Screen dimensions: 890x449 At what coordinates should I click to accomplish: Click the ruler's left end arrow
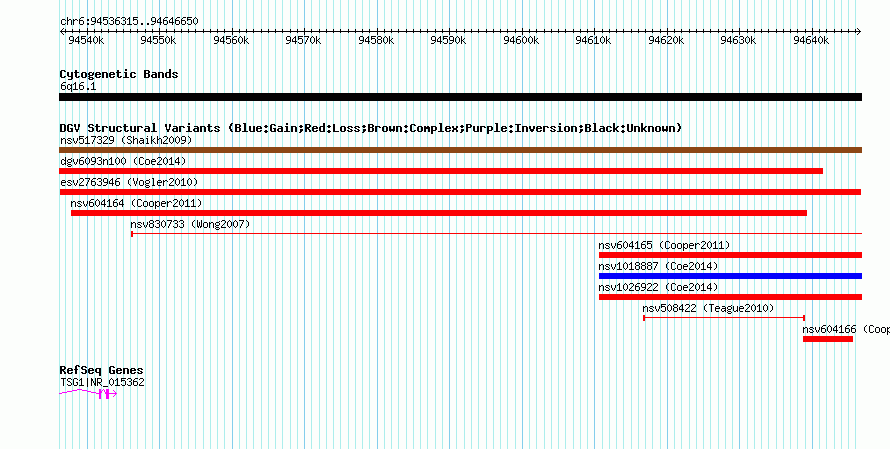pos(62,32)
